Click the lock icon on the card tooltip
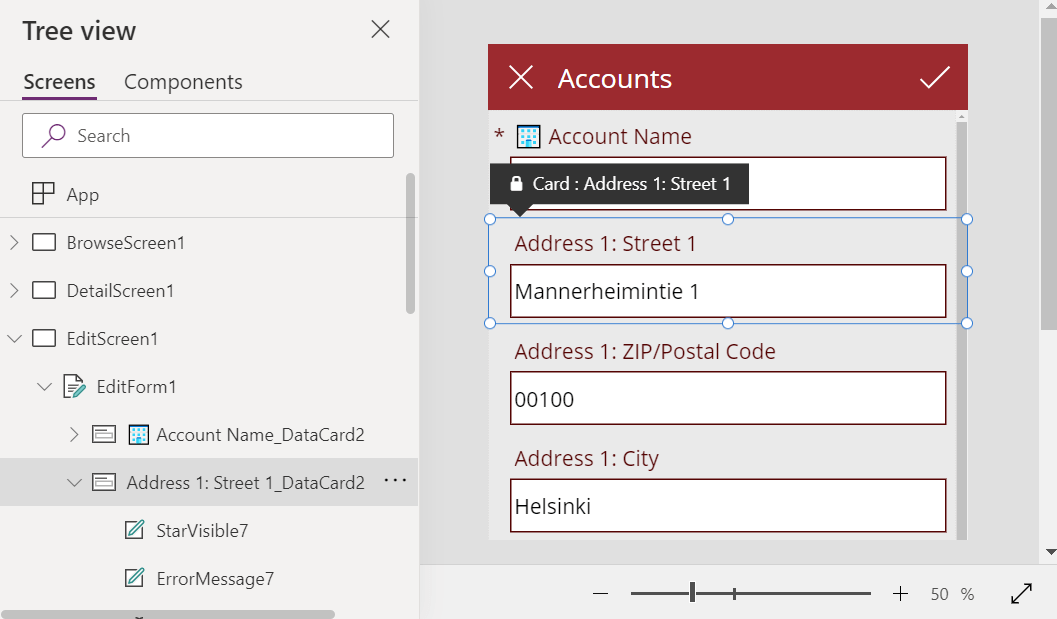 516,184
